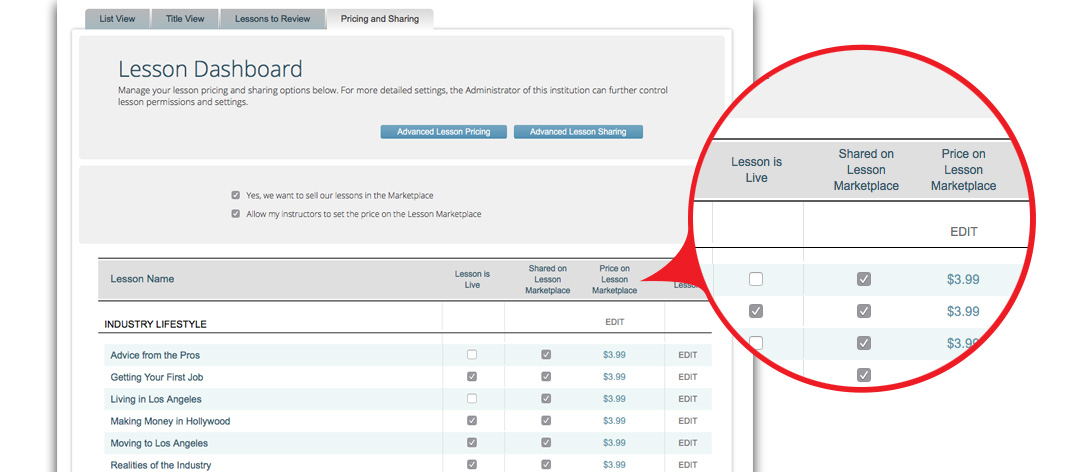Screen dimensions: 1092x472
Task: Switch to the List View tab
Action: click(x=117, y=18)
